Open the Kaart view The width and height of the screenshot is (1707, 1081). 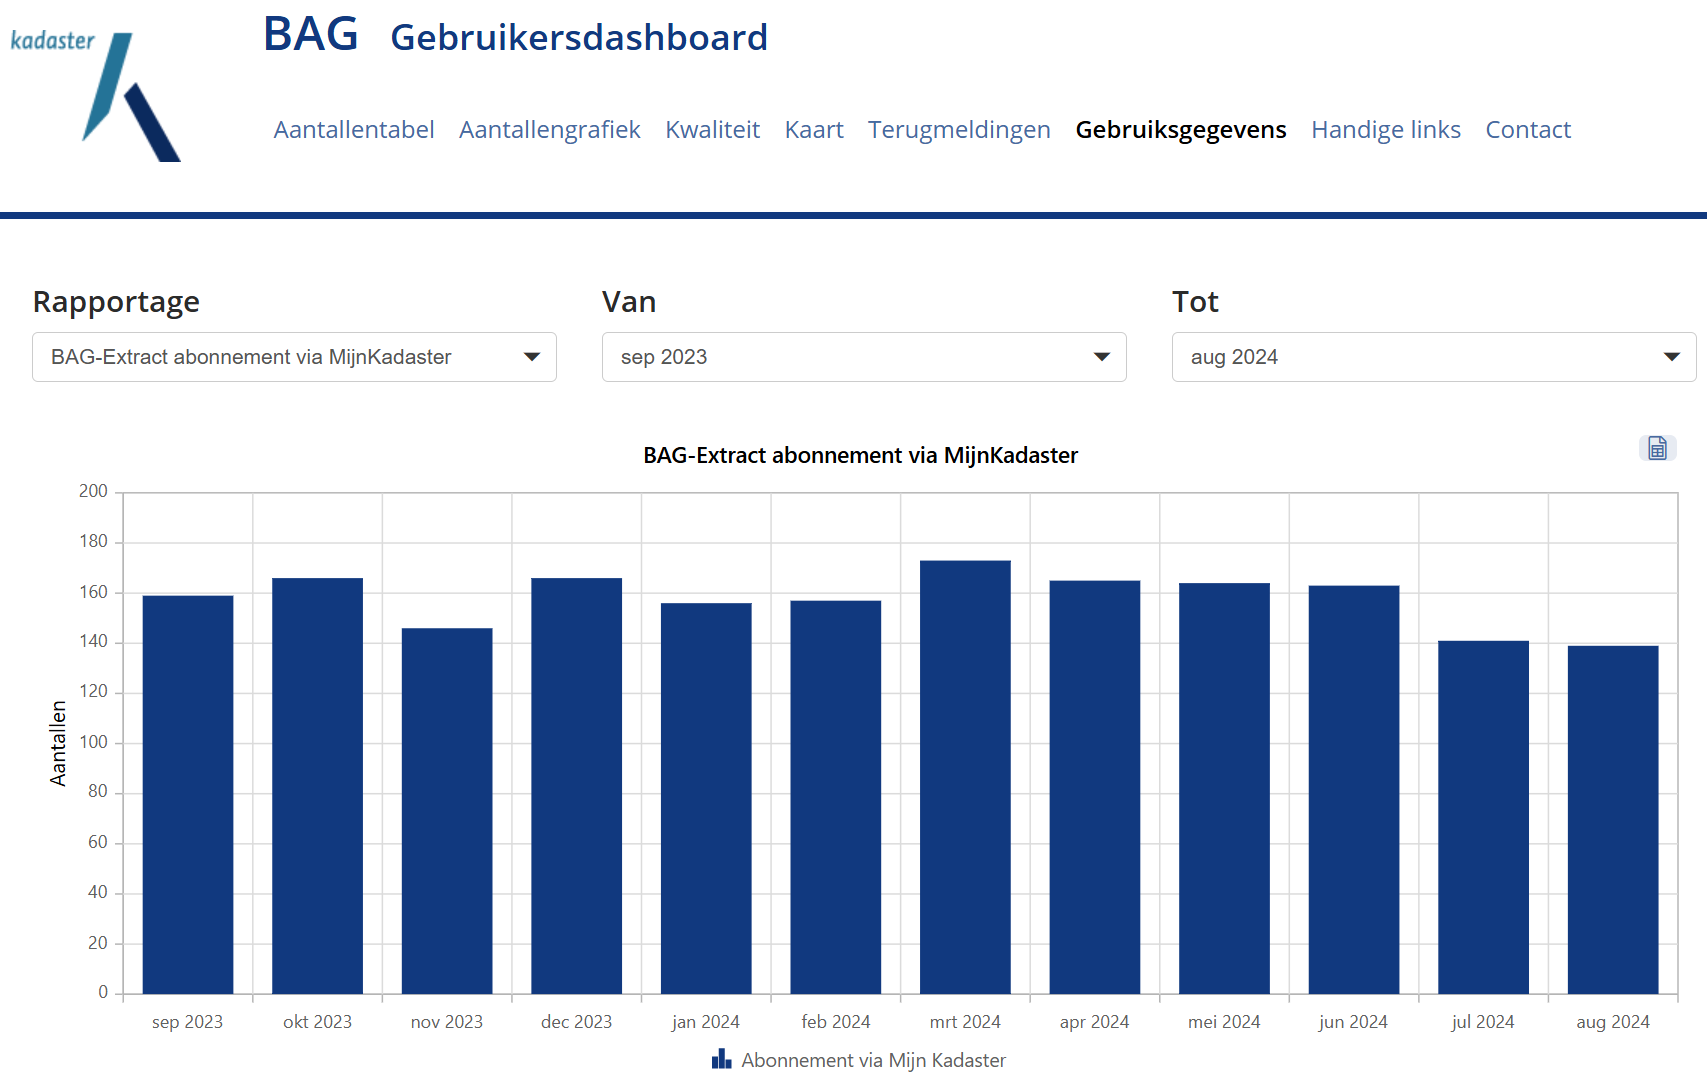(814, 129)
